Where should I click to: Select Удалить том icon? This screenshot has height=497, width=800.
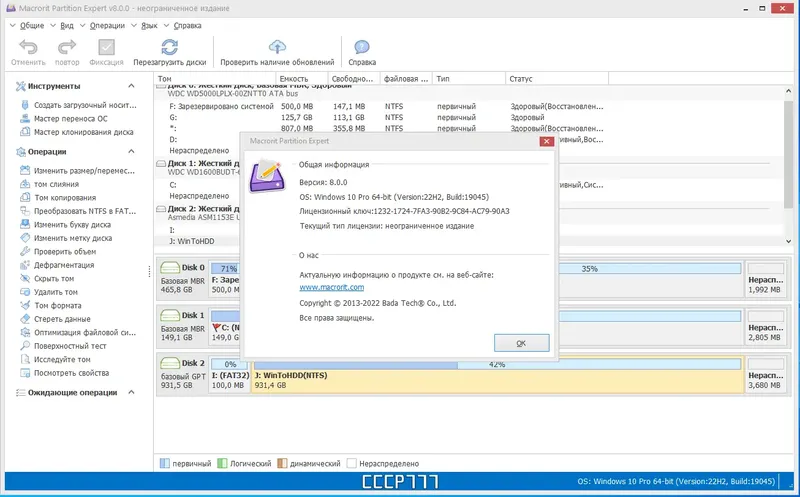coord(24,292)
